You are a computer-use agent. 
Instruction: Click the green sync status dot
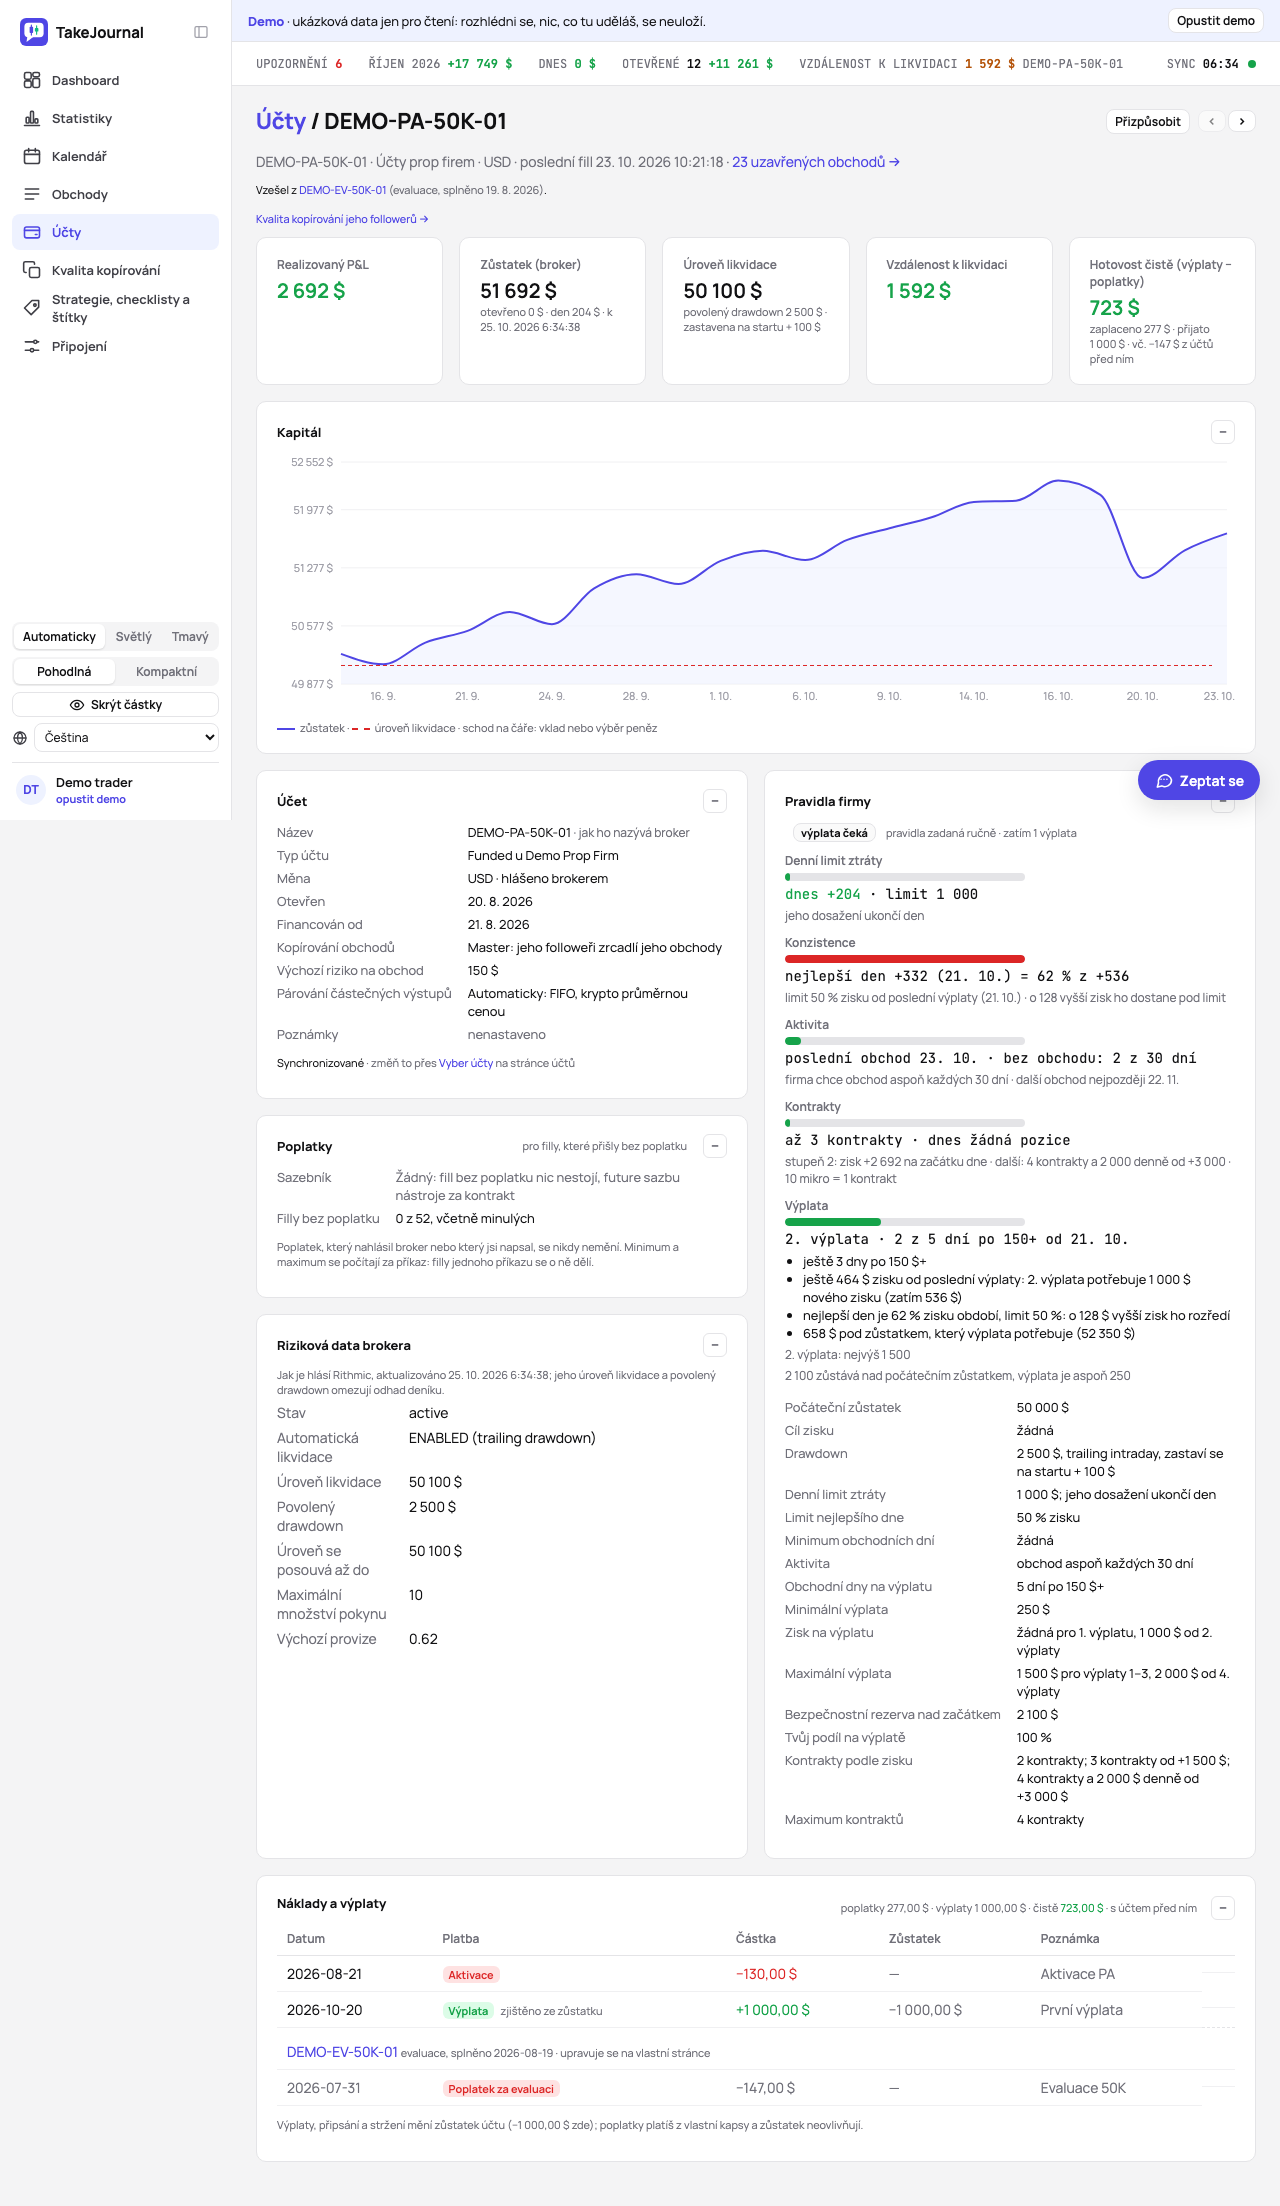click(1252, 64)
